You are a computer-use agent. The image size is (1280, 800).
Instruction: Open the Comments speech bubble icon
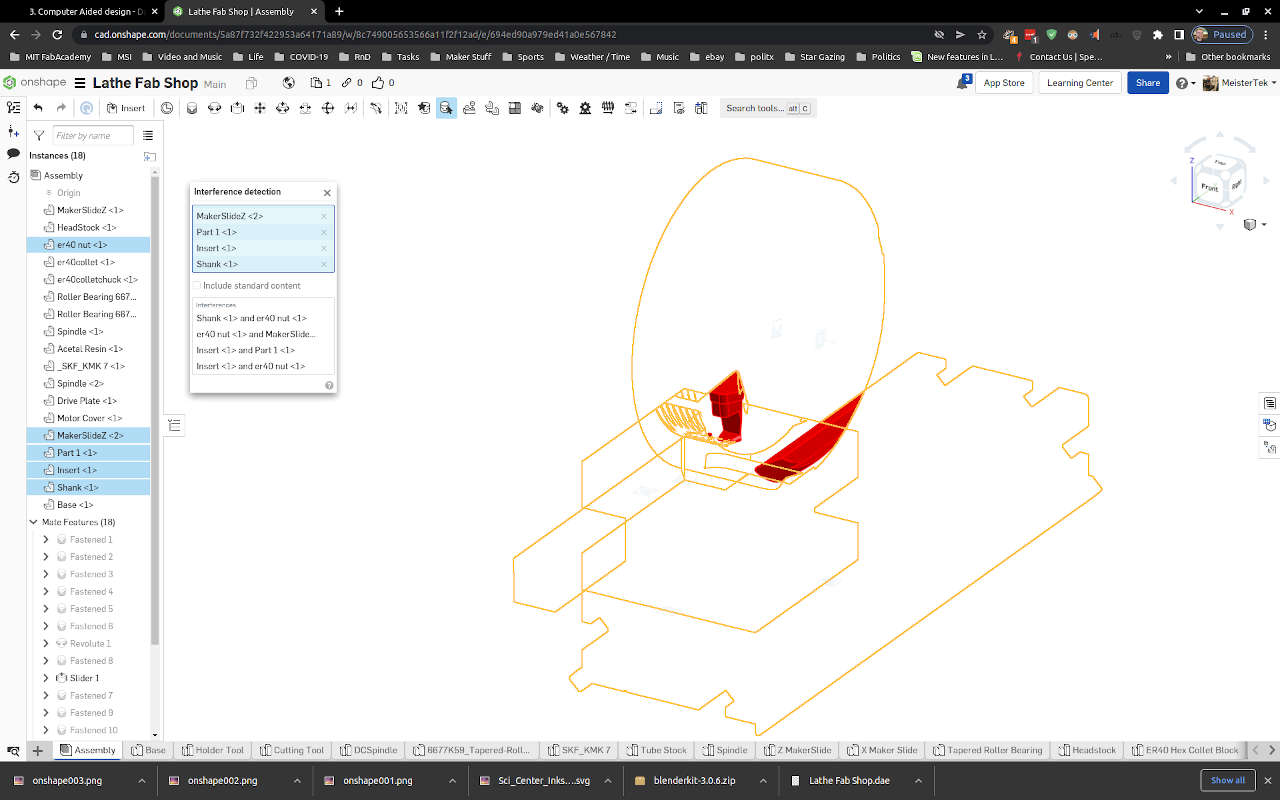point(13,154)
